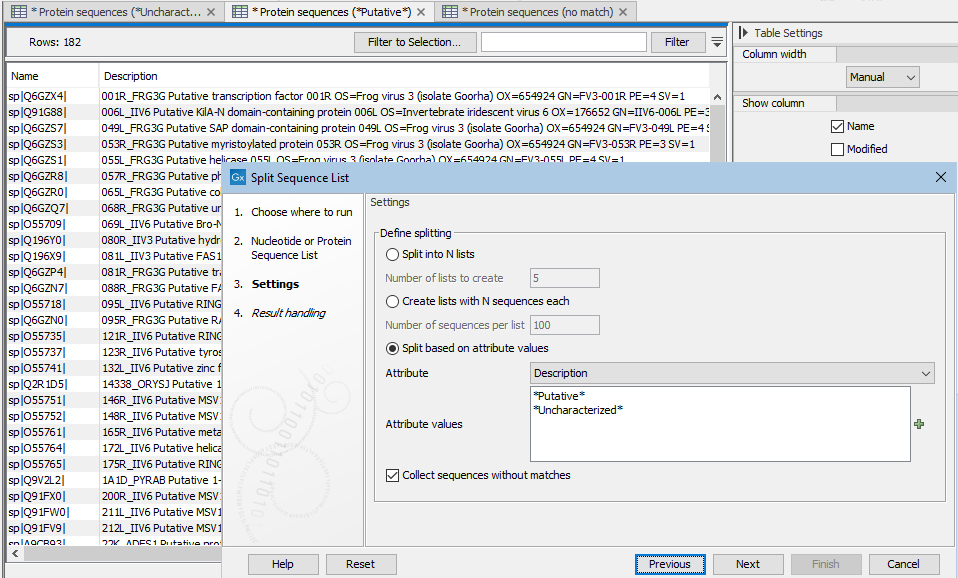Viewport: 958px width, 578px height.
Task: Click the green plus beside Attribute values
Action: click(919, 424)
